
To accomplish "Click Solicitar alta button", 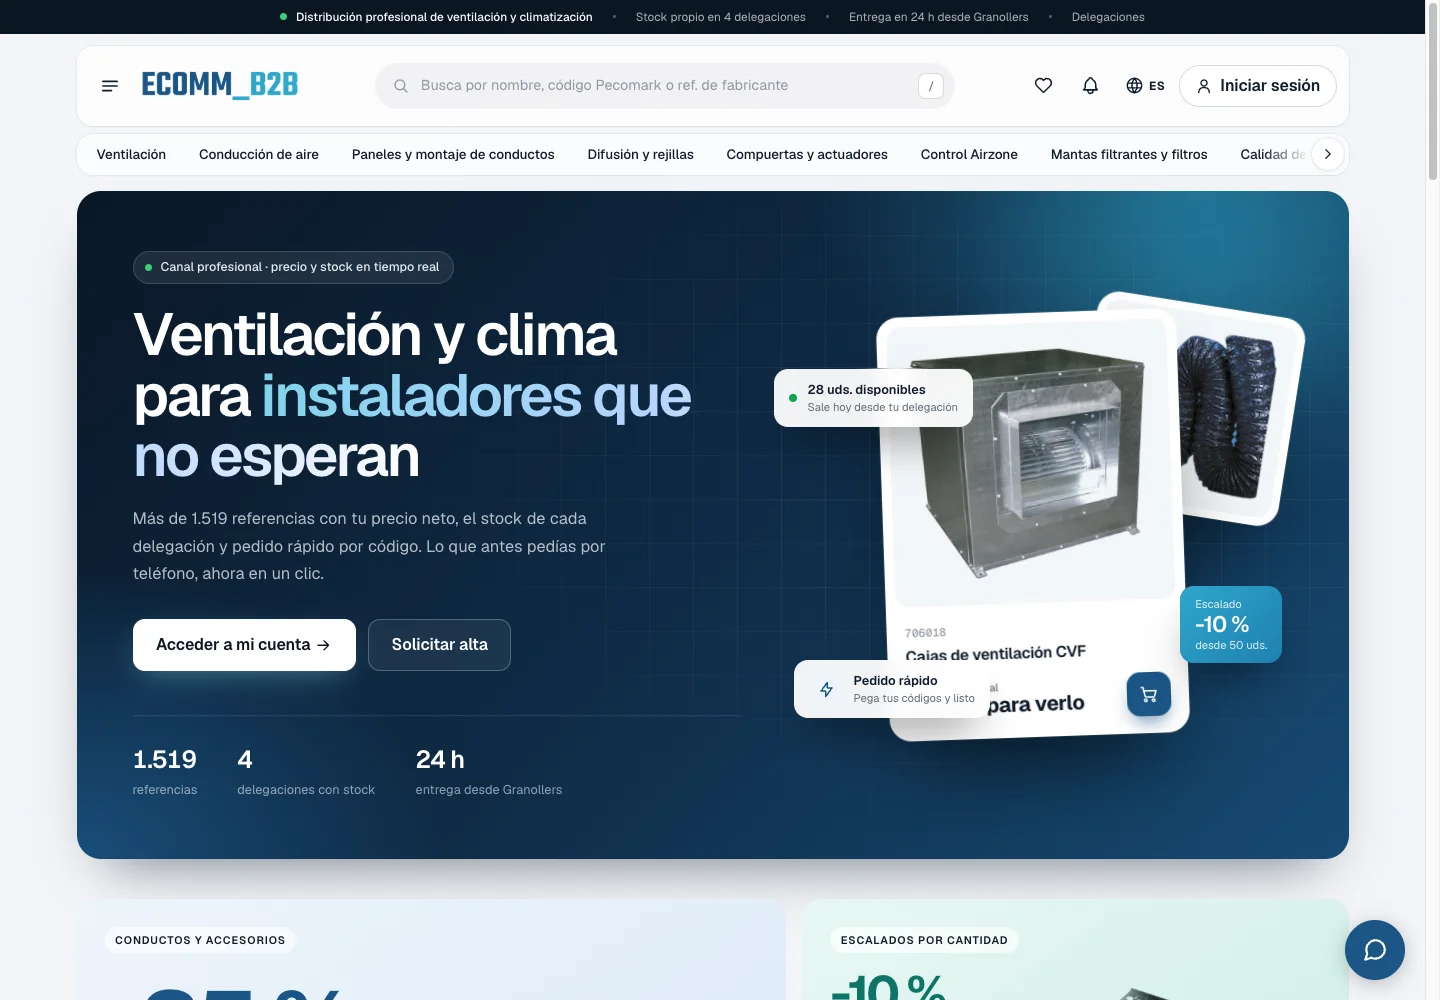I will tap(439, 645).
